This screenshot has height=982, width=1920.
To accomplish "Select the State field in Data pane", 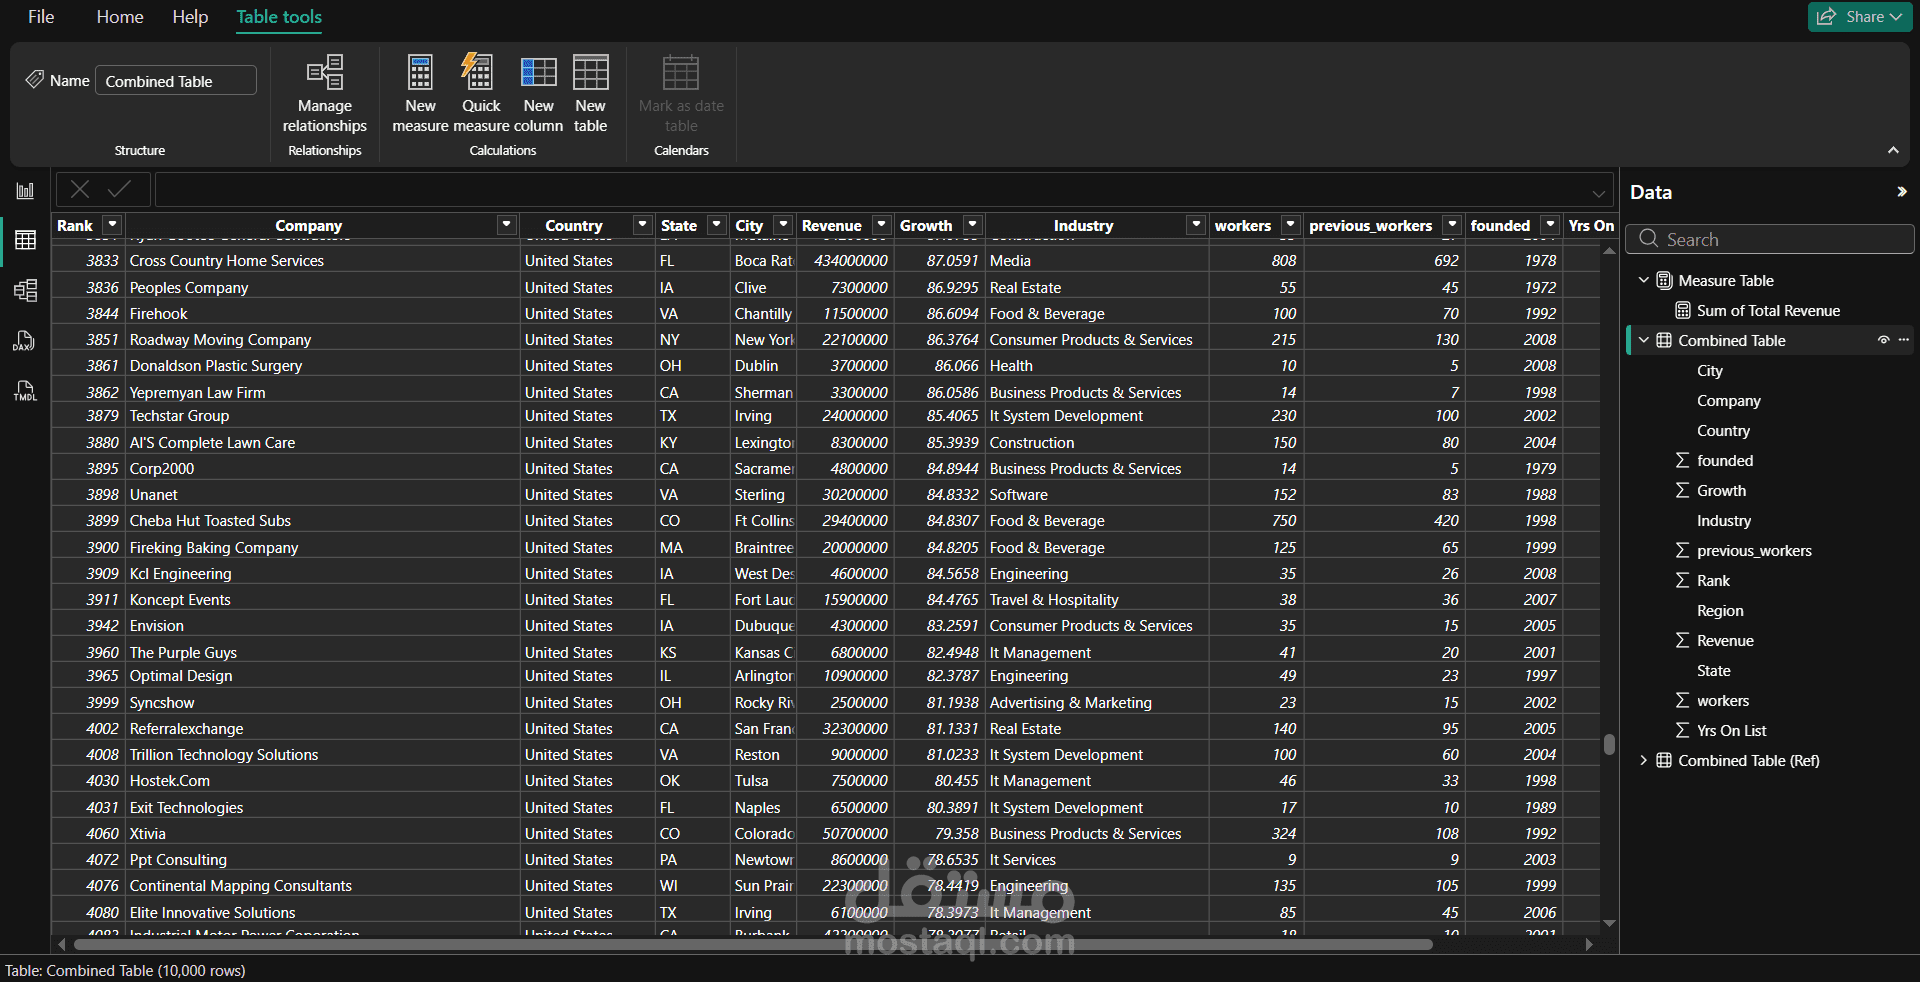I will click(1713, 671).
